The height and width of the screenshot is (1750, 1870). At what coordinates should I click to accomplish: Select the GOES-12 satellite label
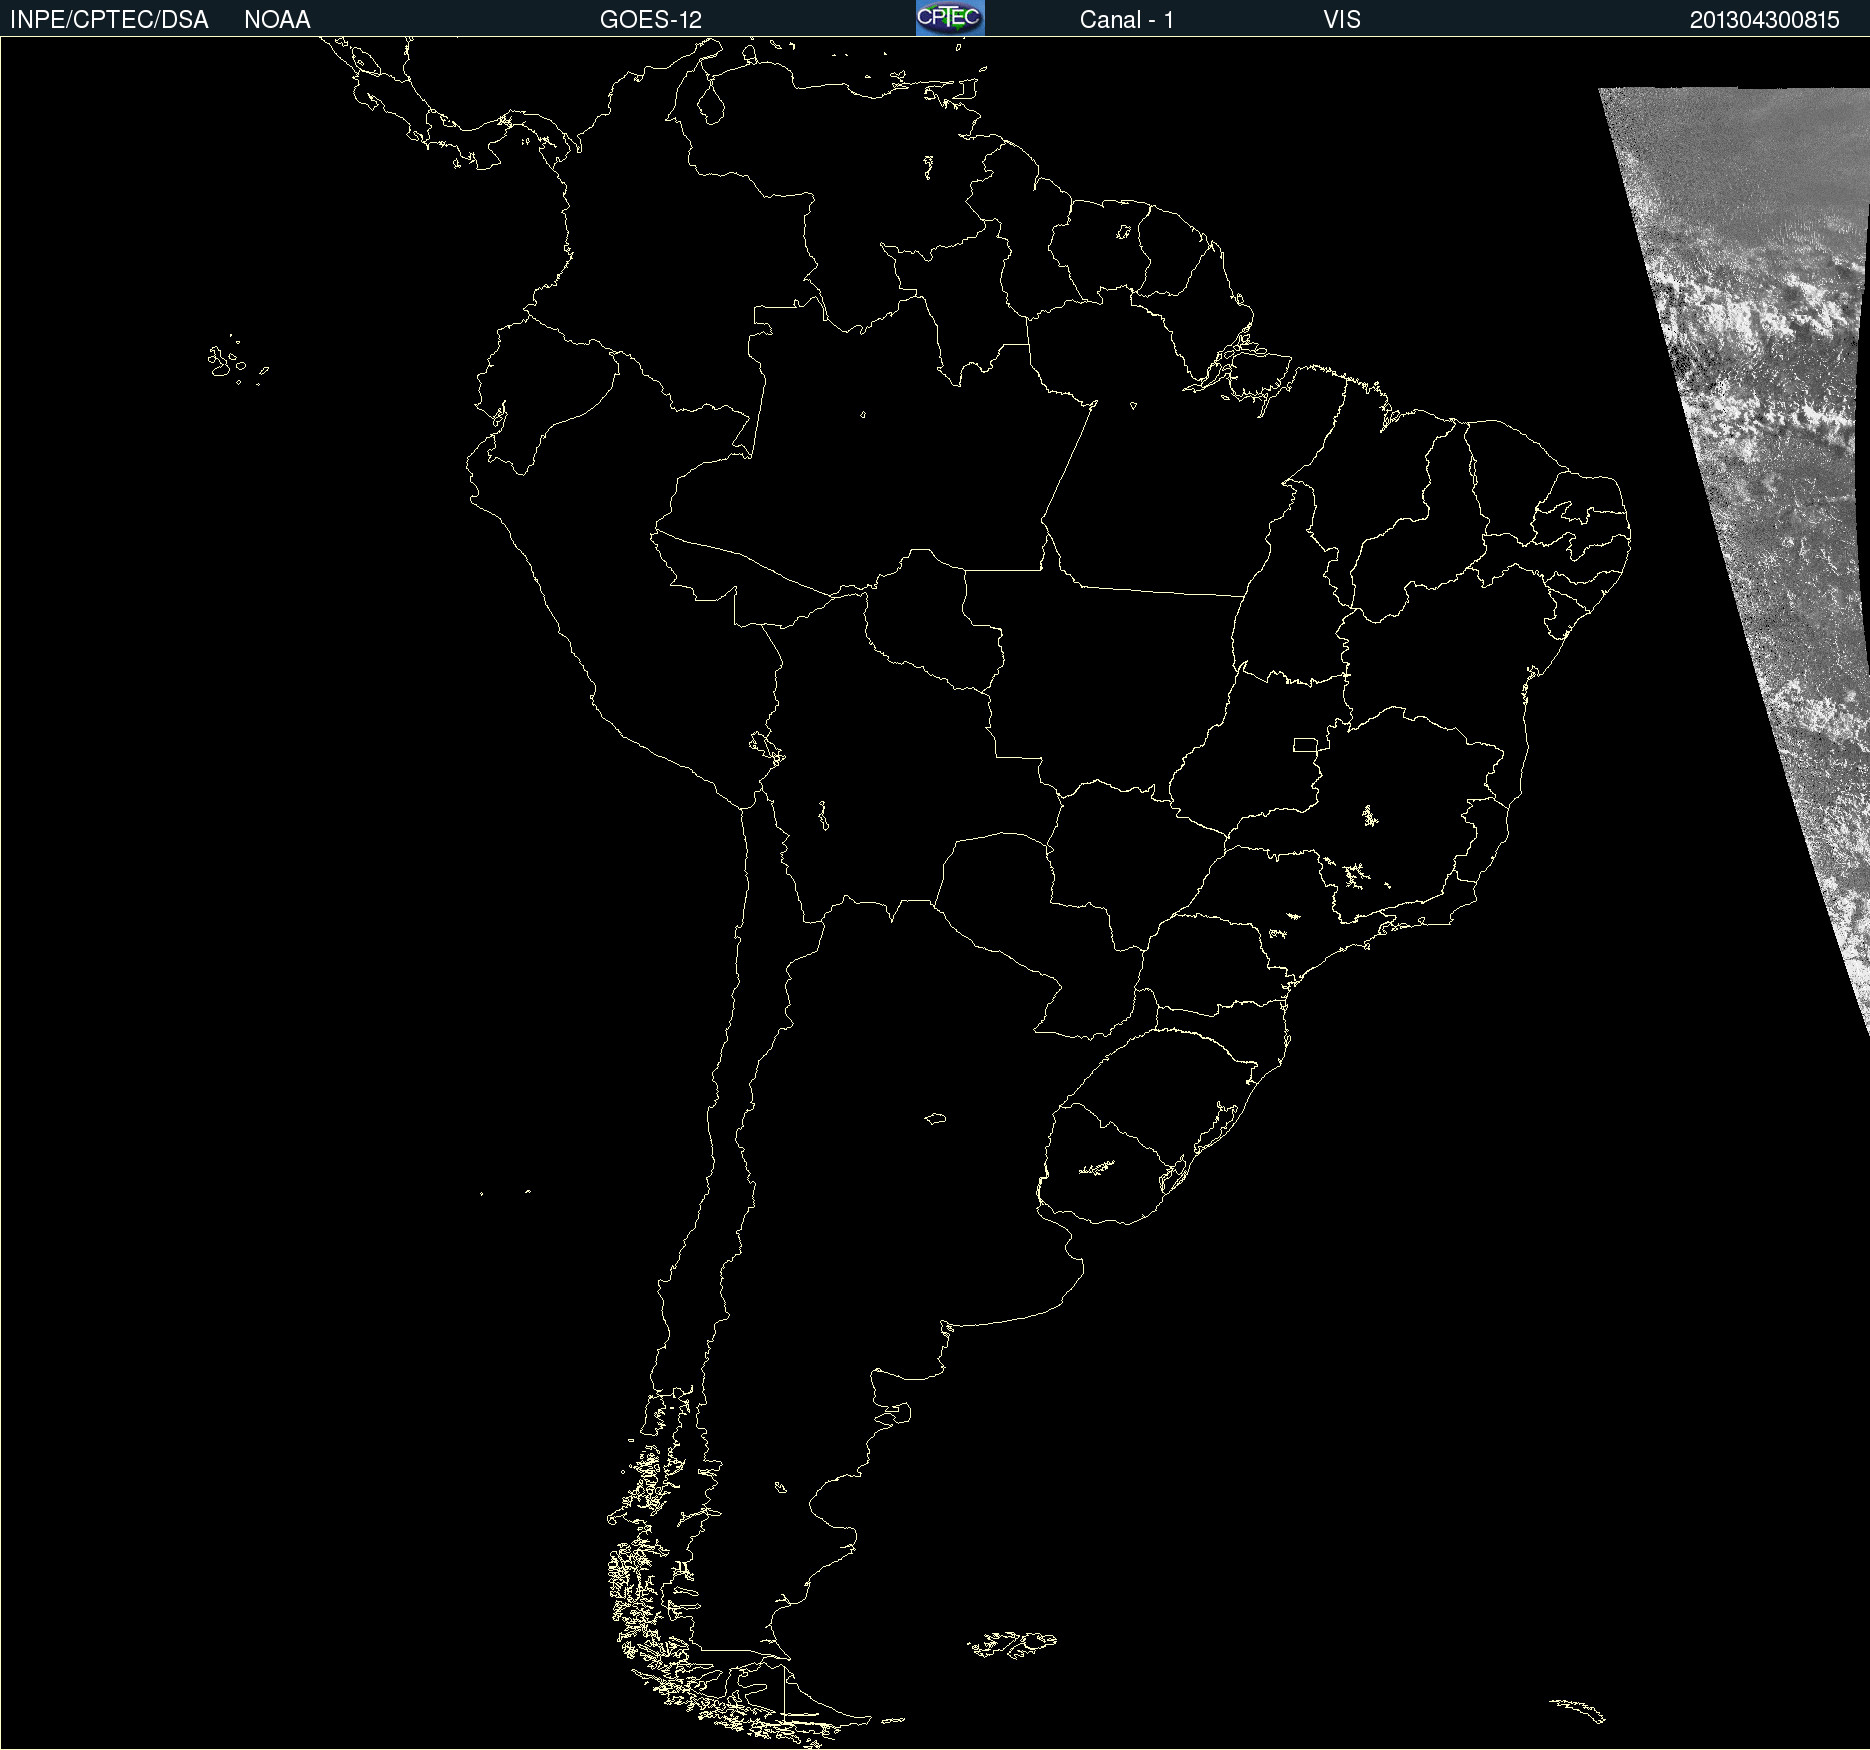click(x=651, y=20)
